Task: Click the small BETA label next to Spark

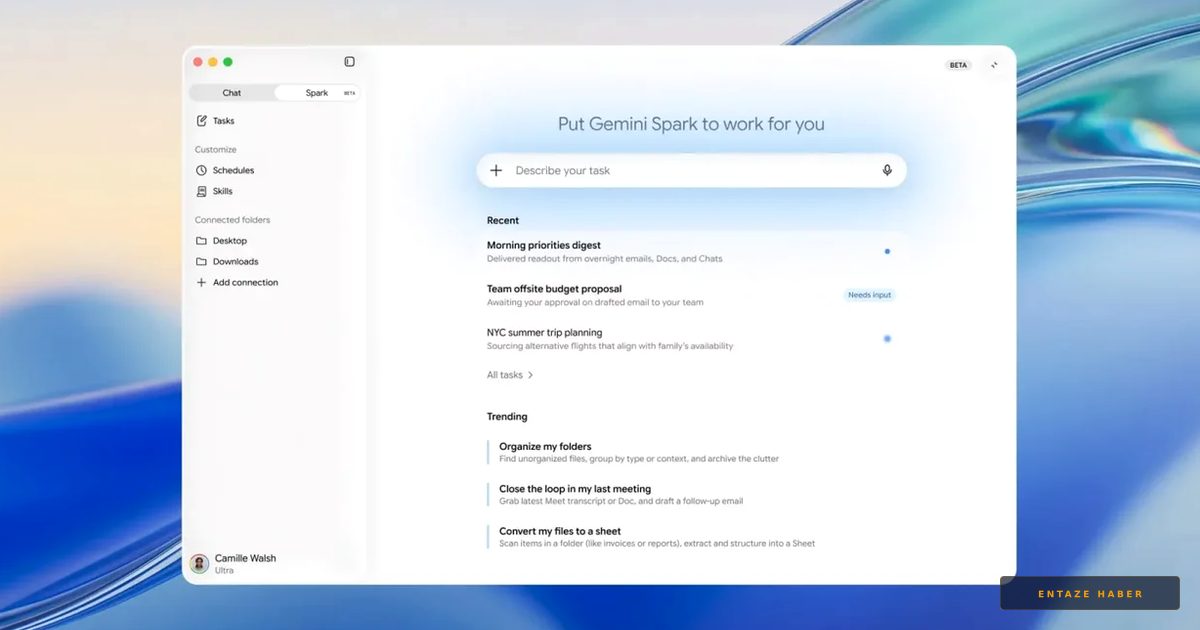Action: [x=349, y=93]
